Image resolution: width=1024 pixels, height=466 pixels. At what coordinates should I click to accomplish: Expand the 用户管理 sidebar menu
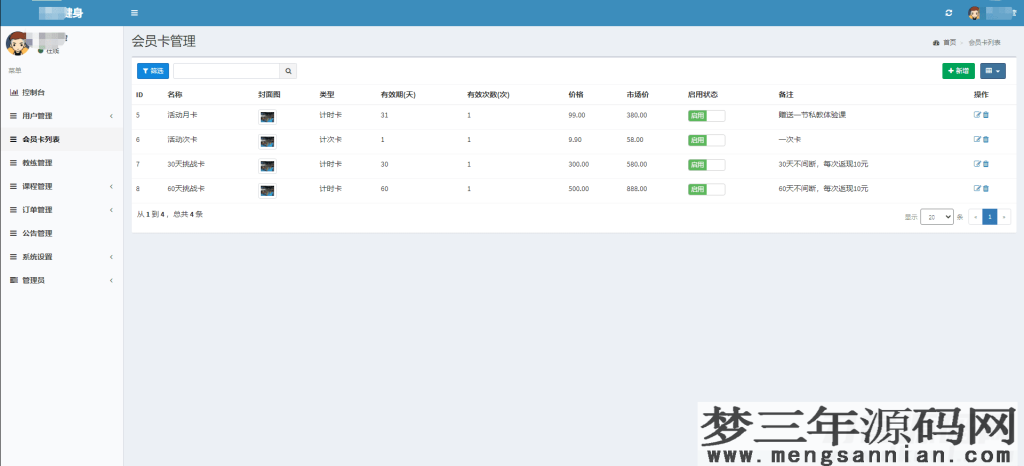pos(61,116)
